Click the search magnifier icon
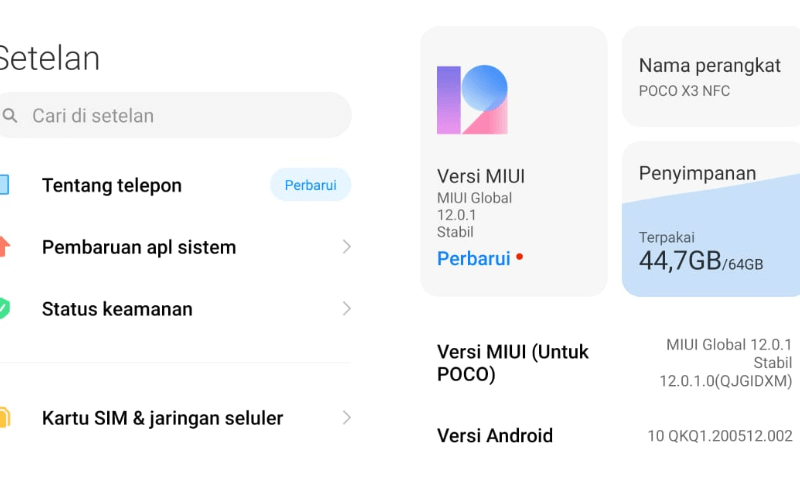Image resolution: width=800 pixels, height=488 pixels. (x=10, y=116)
